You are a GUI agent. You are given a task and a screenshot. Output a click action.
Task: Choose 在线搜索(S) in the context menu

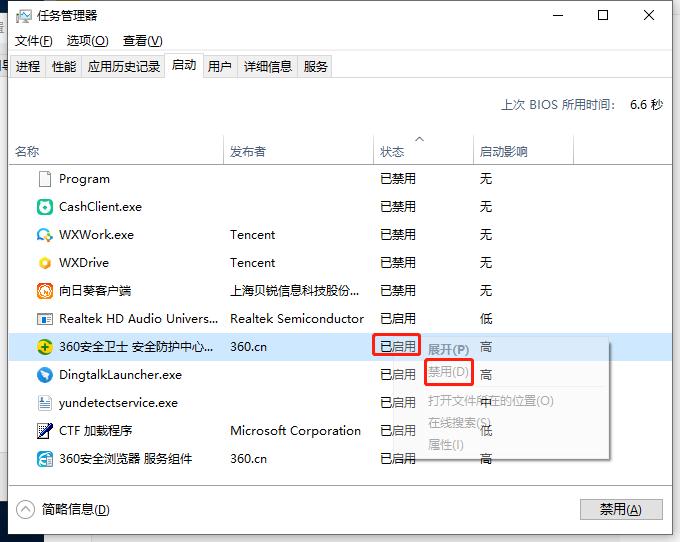[459, 422]
